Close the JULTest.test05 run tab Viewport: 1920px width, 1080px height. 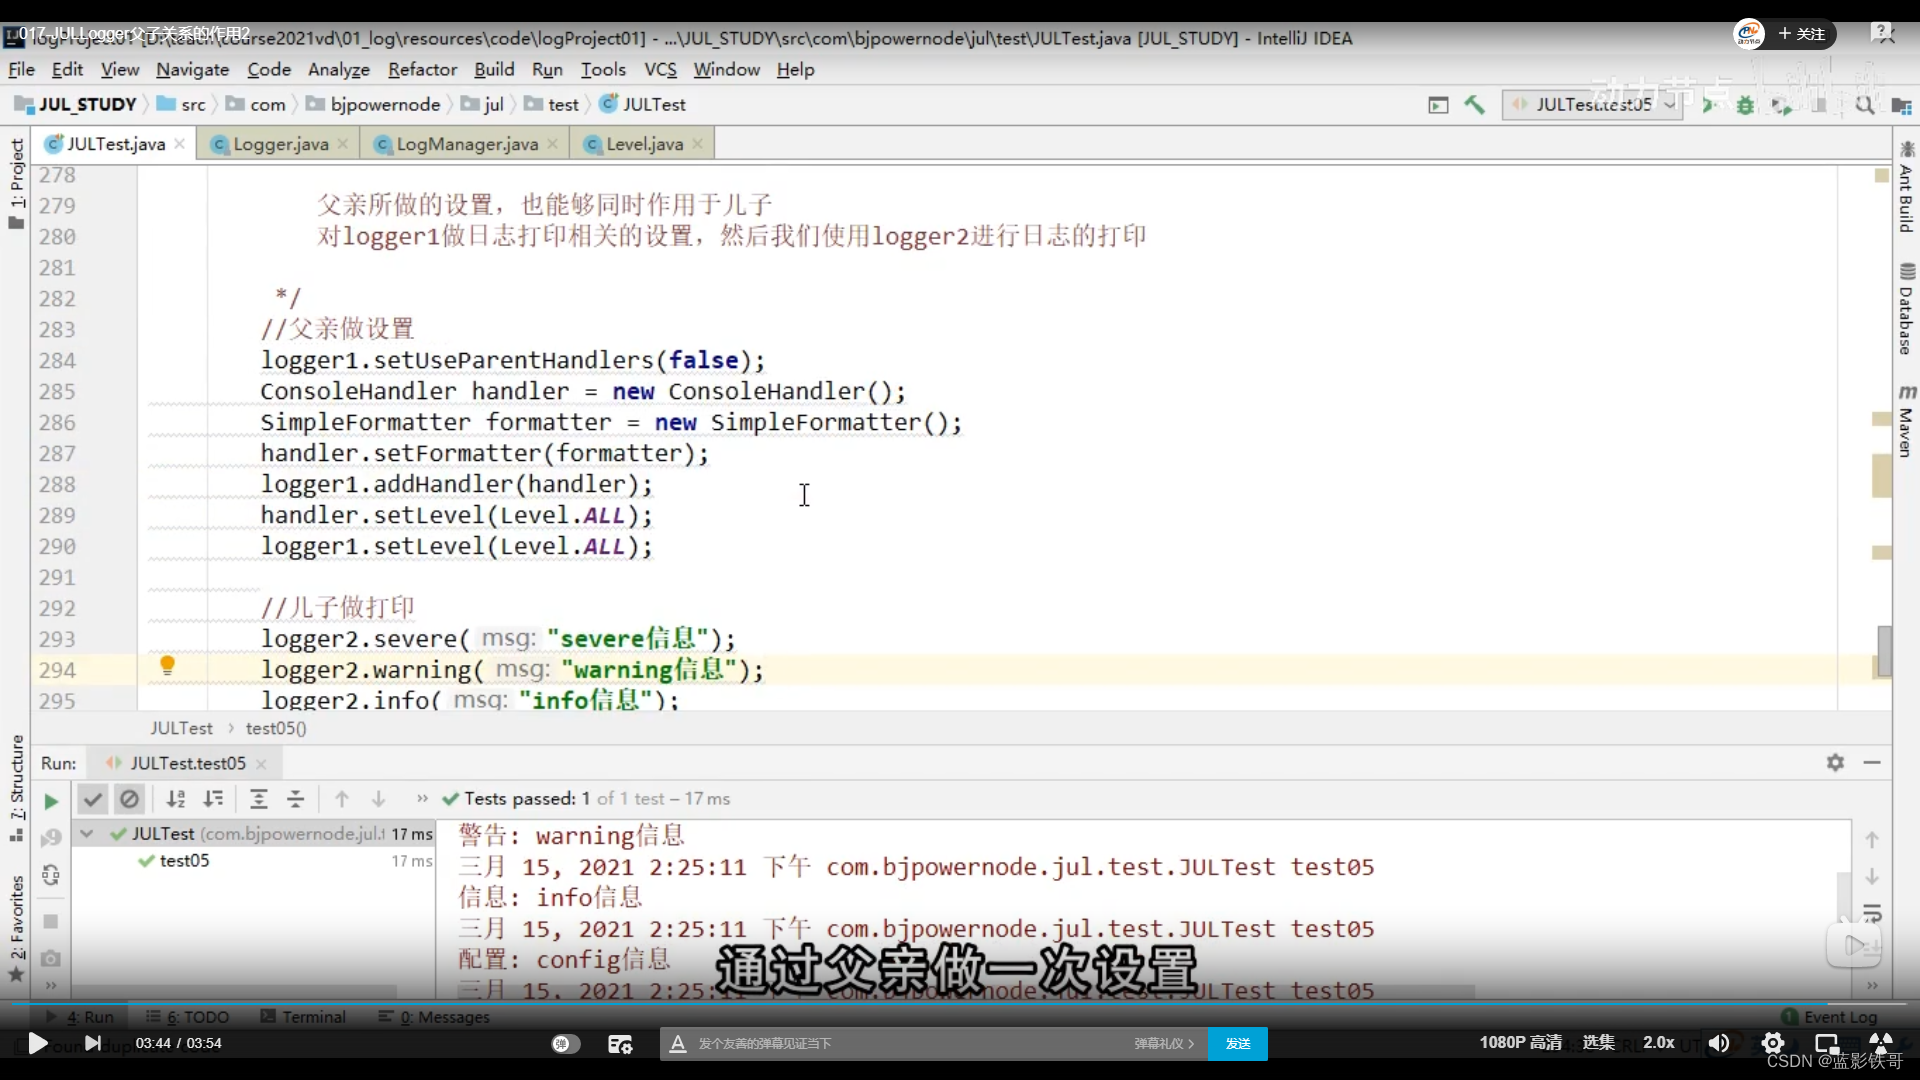click(x=261, y=764)
